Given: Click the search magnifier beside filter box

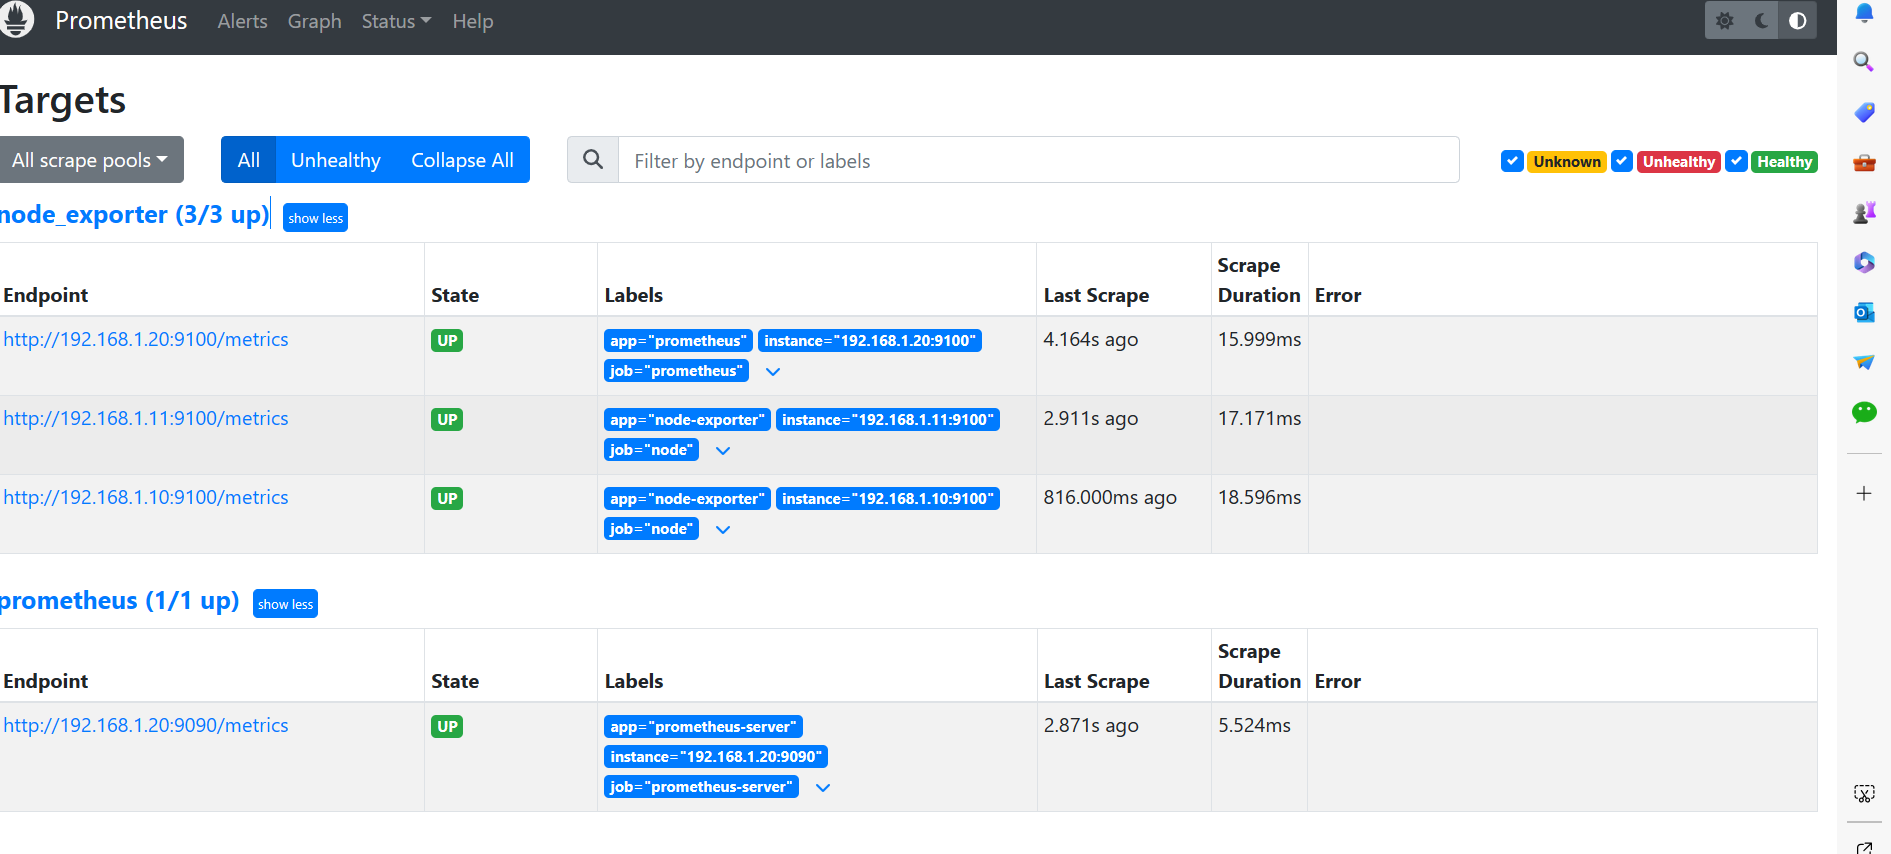Looking at the screenshot, I should [593, 160].
